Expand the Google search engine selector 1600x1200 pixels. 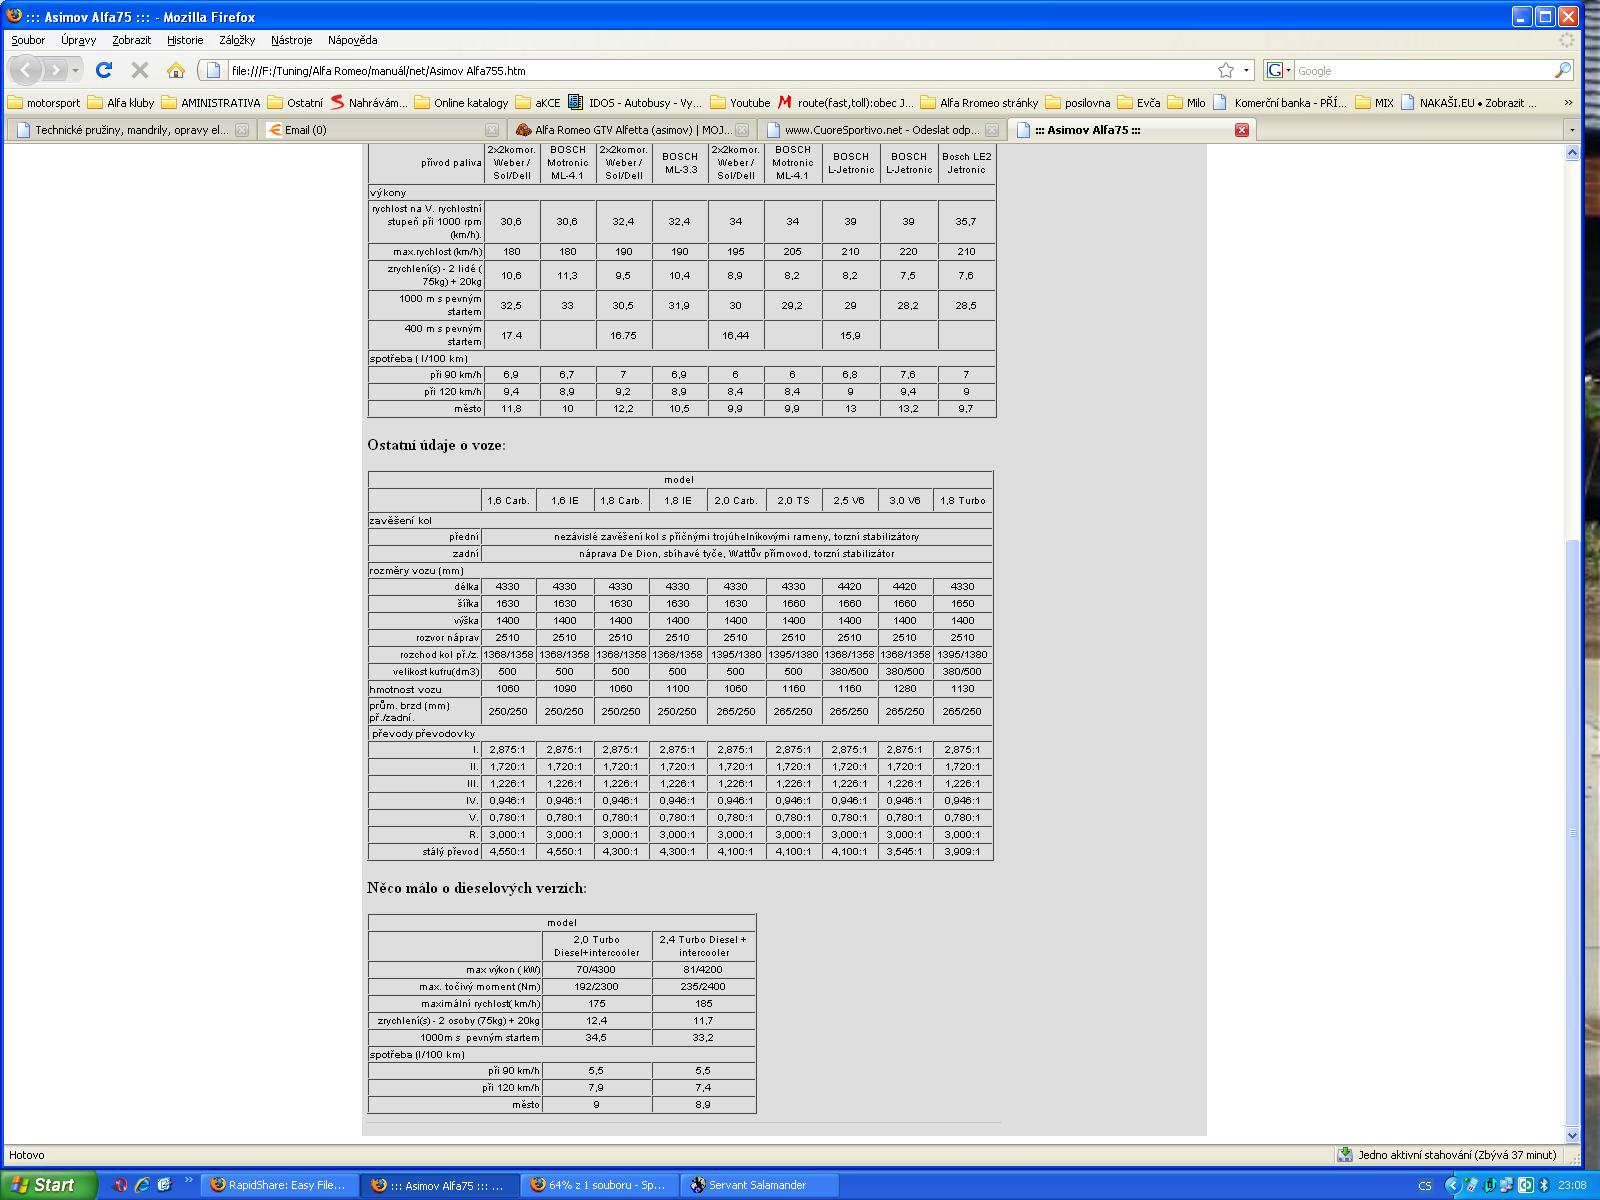tap(1279, 70)
